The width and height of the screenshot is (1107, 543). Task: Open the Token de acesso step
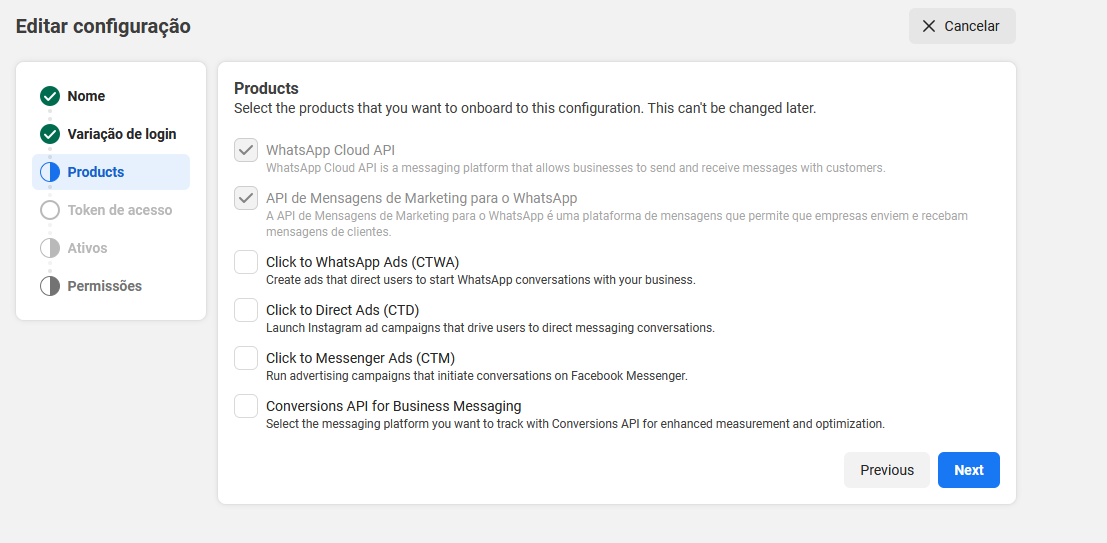[x=119, y=210]
